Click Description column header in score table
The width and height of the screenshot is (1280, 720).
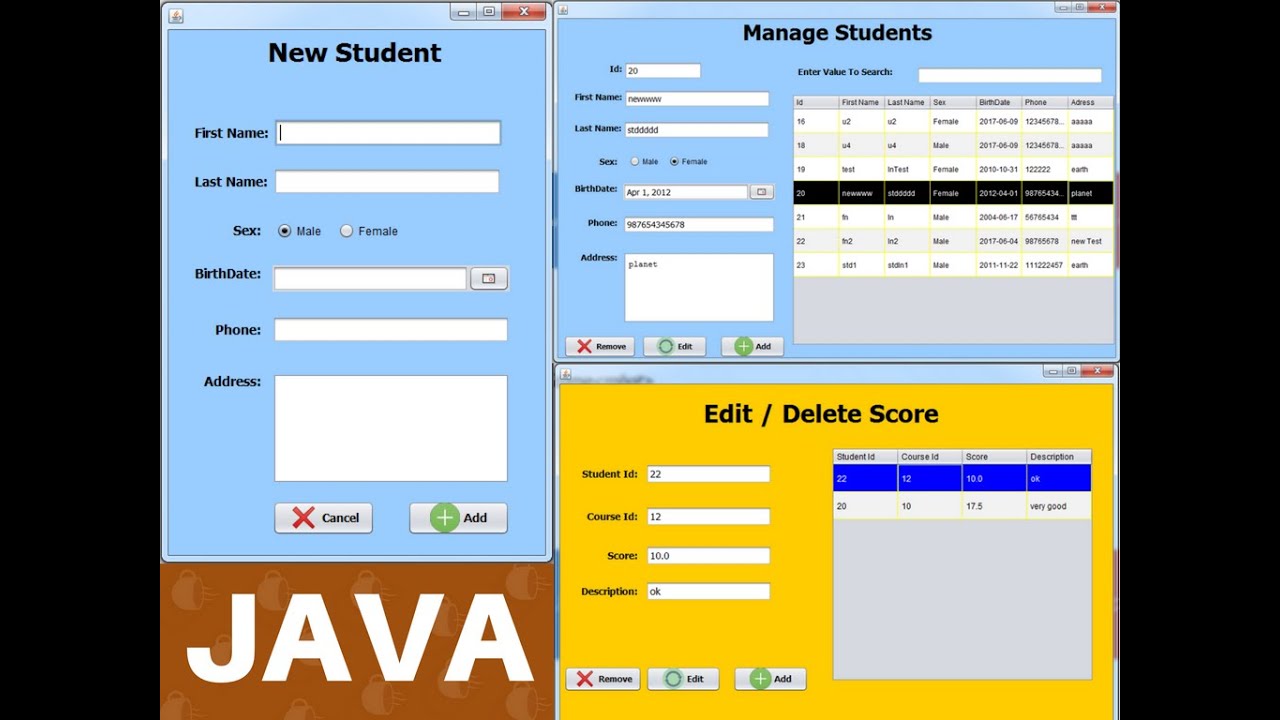click(x=1059, y=456)
